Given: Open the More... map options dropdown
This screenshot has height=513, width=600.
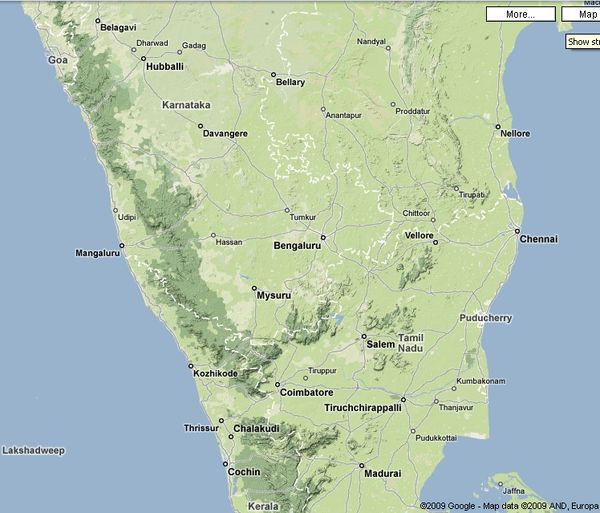Looking at the screenshot, I should click(520, 14).
